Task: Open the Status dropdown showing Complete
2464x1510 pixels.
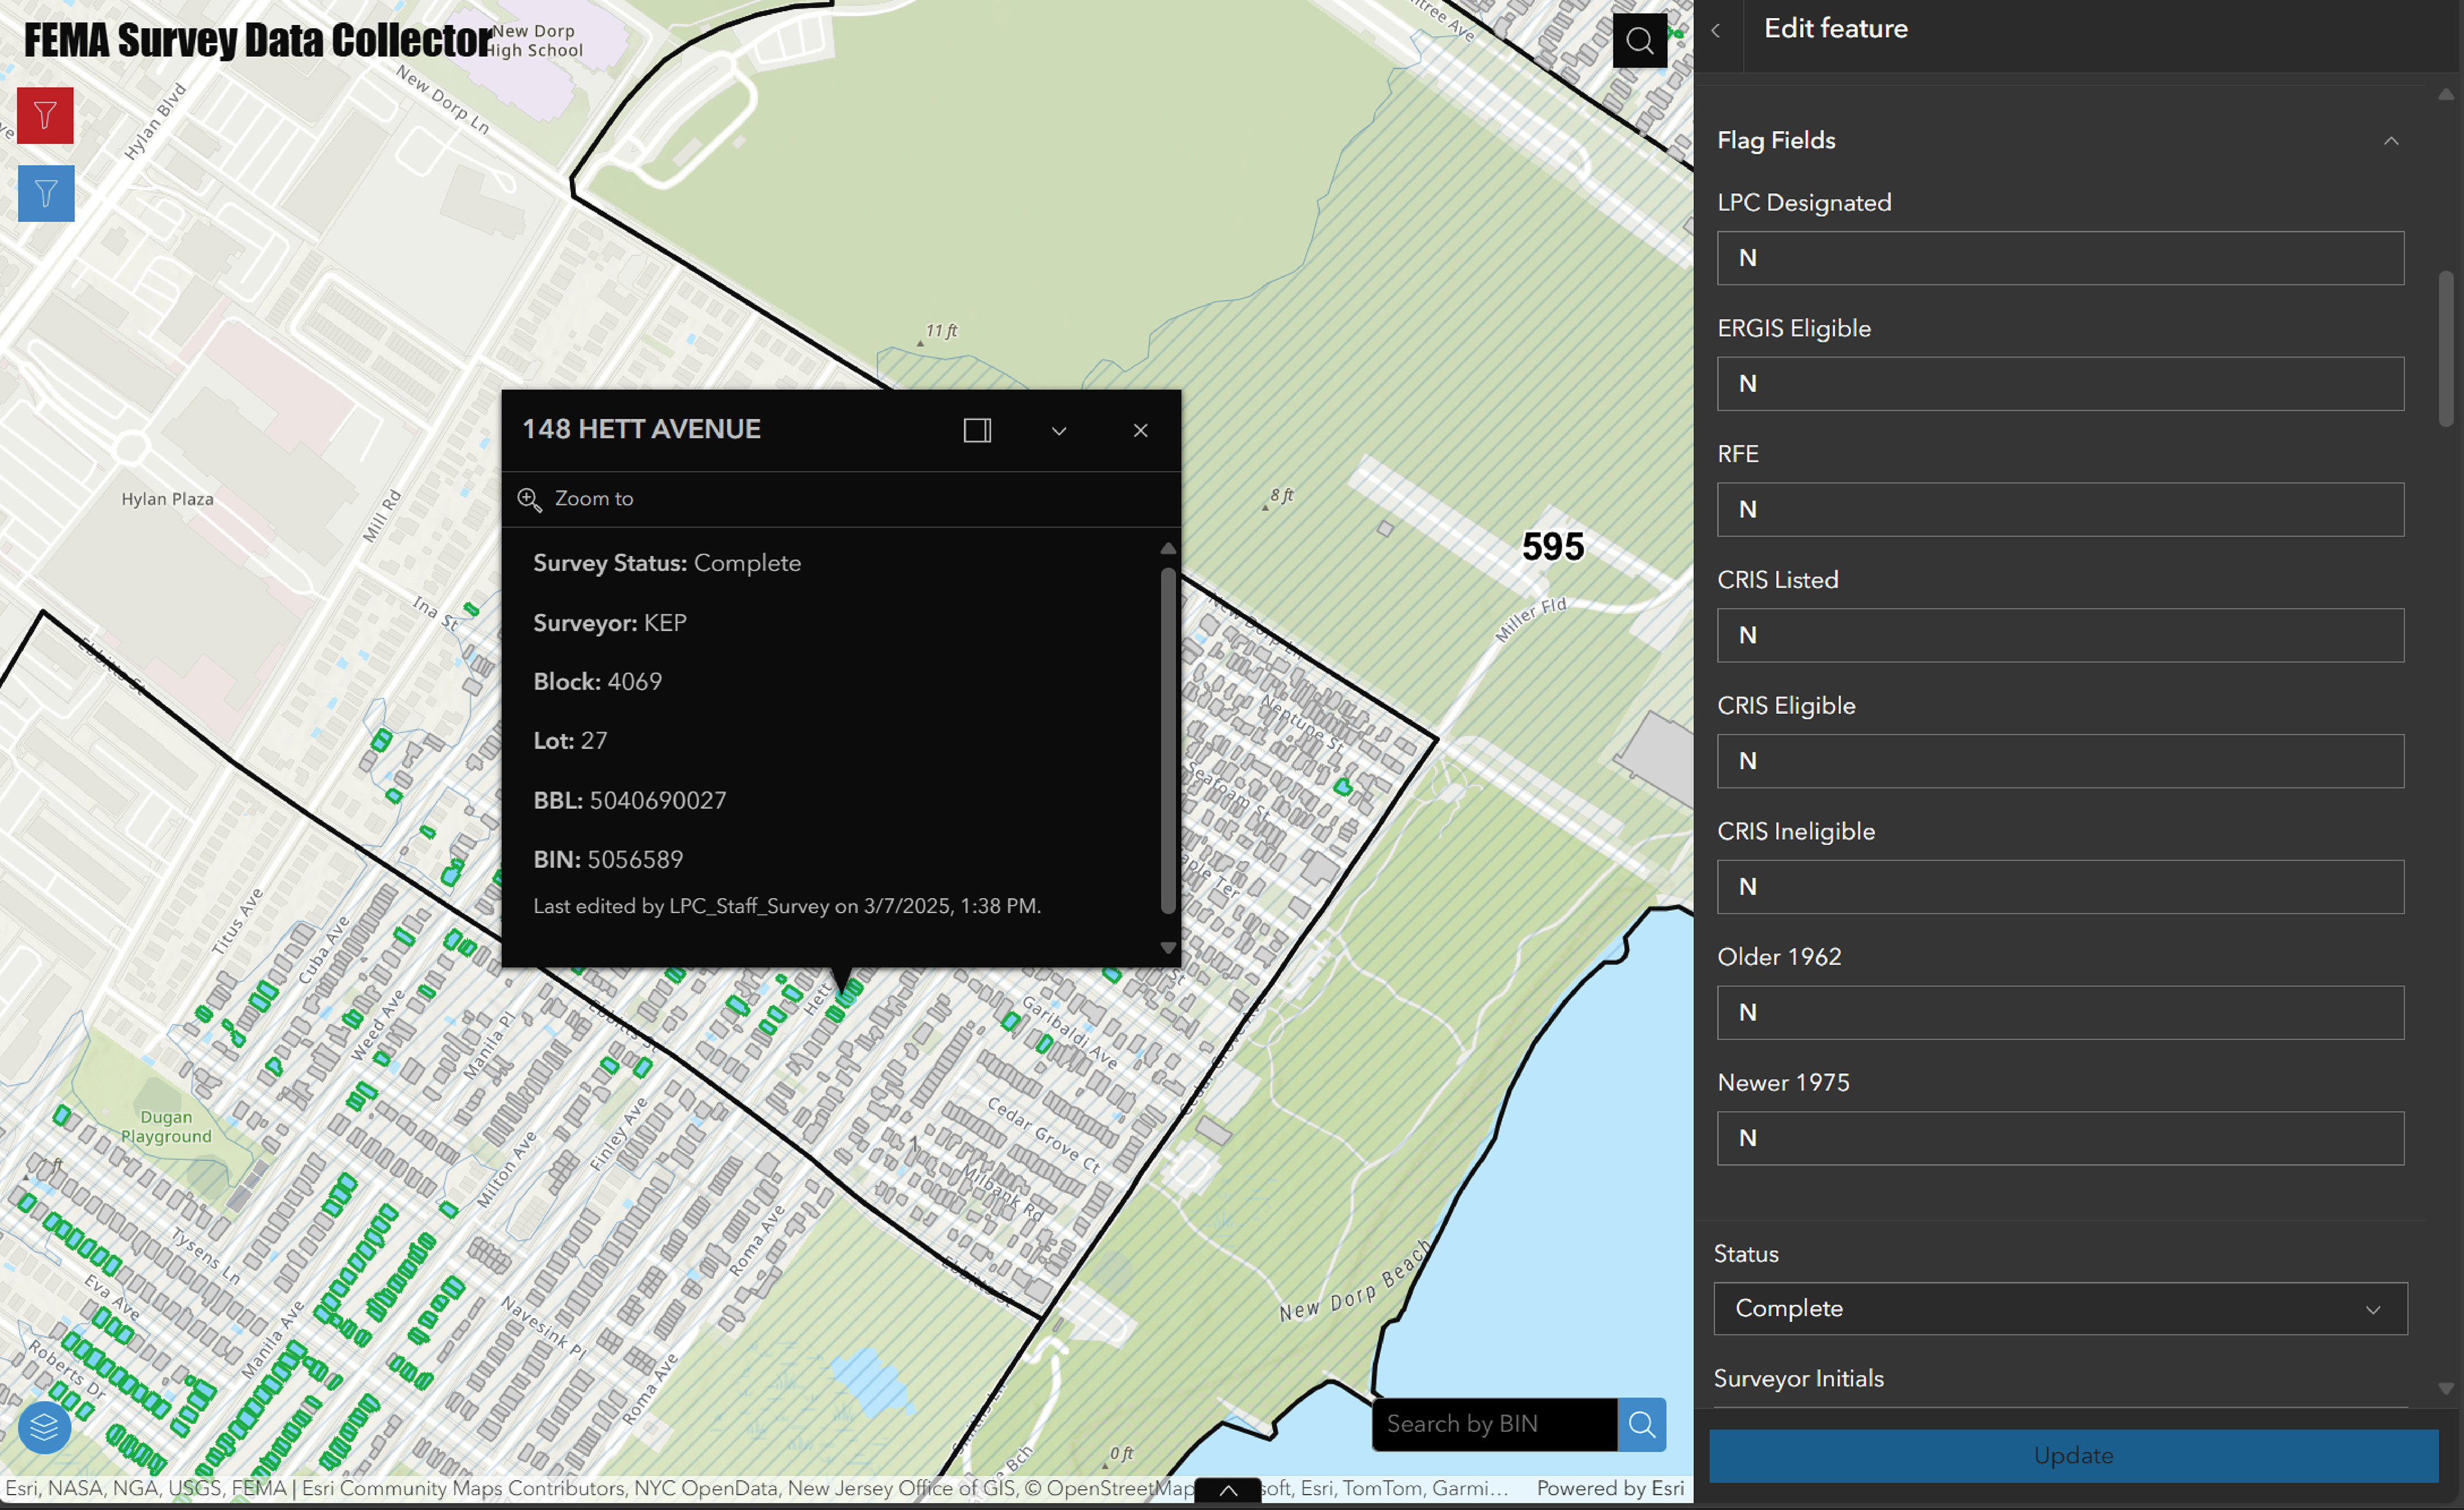Action: coord(2060,1308)
